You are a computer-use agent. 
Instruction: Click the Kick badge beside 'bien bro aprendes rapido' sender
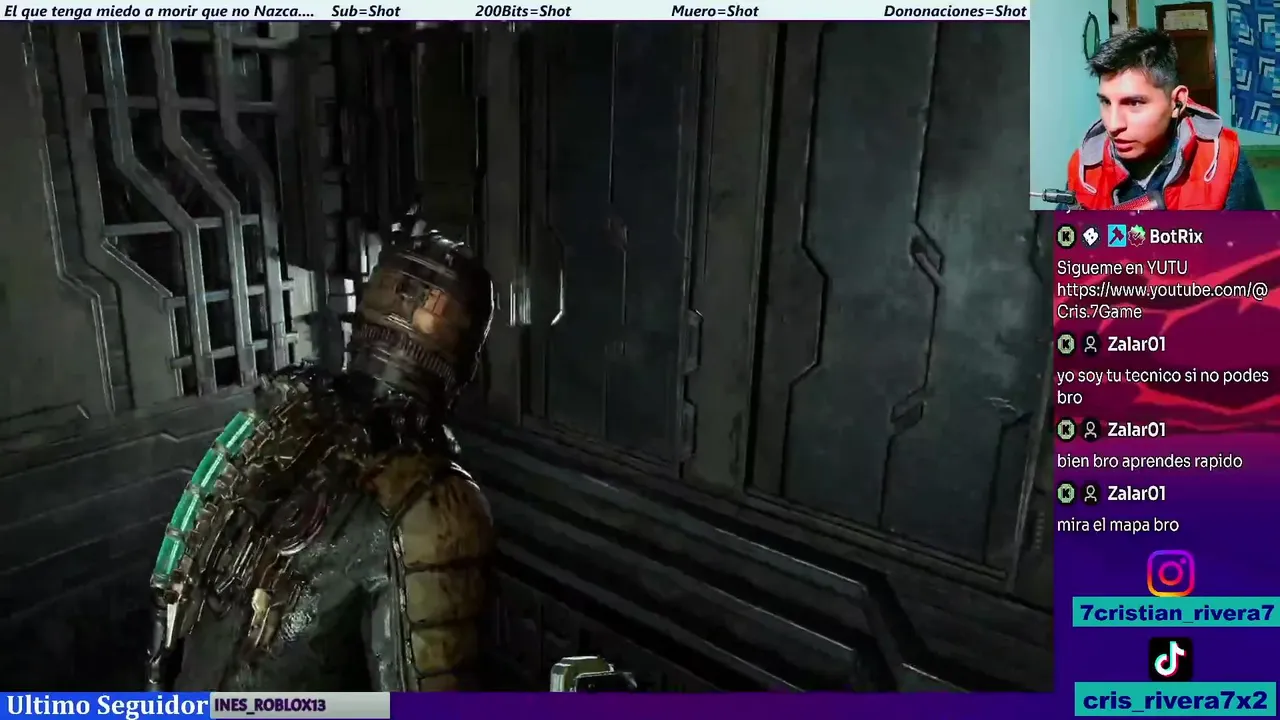[x=1066, y=429]
